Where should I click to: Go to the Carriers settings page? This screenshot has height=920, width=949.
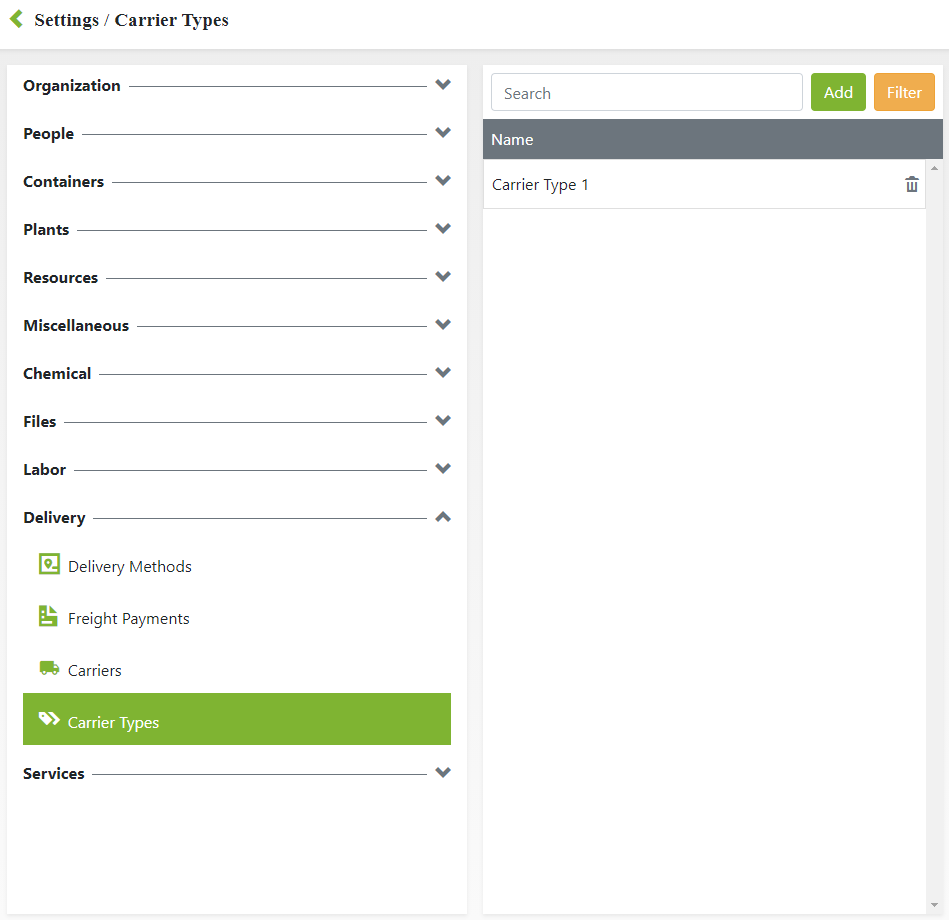coord(95,671)
